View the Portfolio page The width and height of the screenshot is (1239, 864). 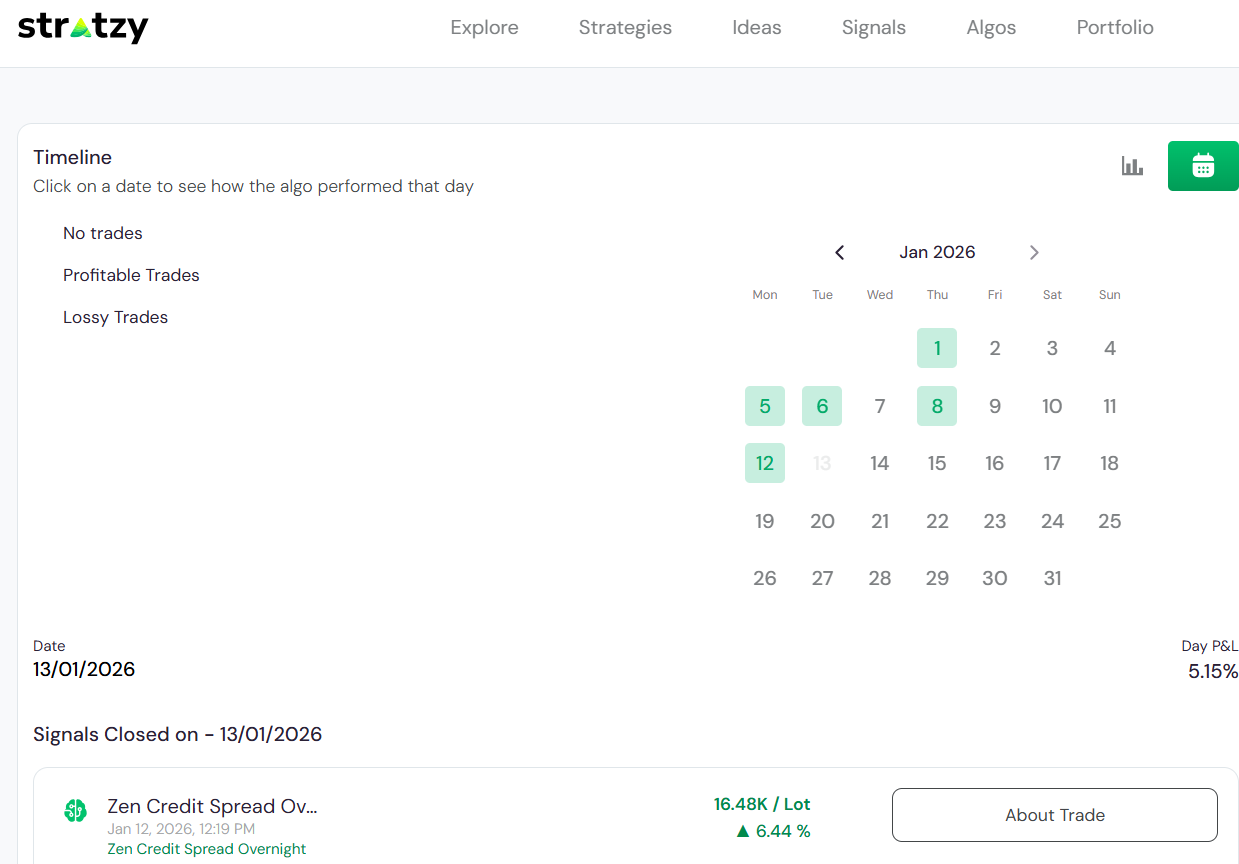tap(1114, 28)
